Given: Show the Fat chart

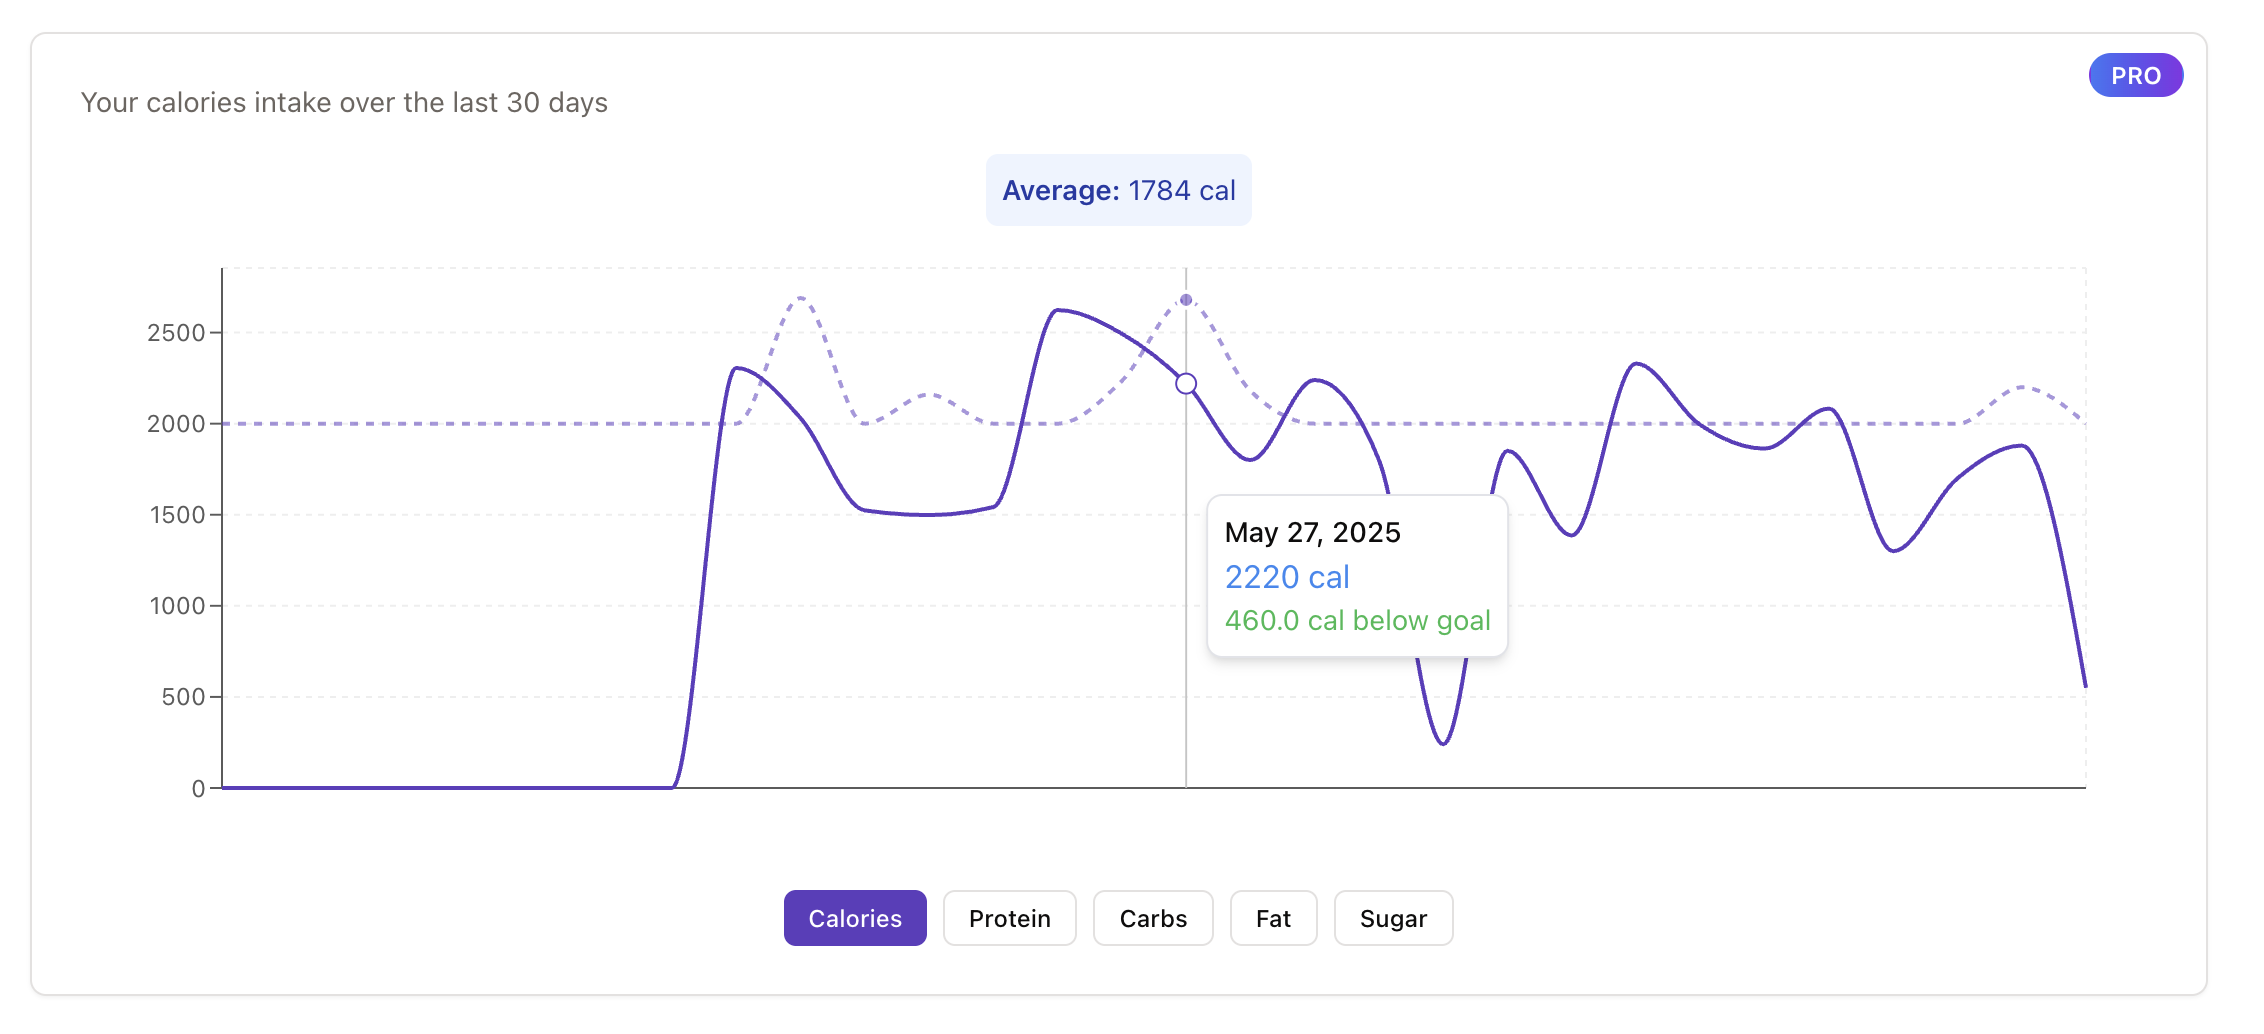Looking at the screenshot, I should coord(1273,918).
